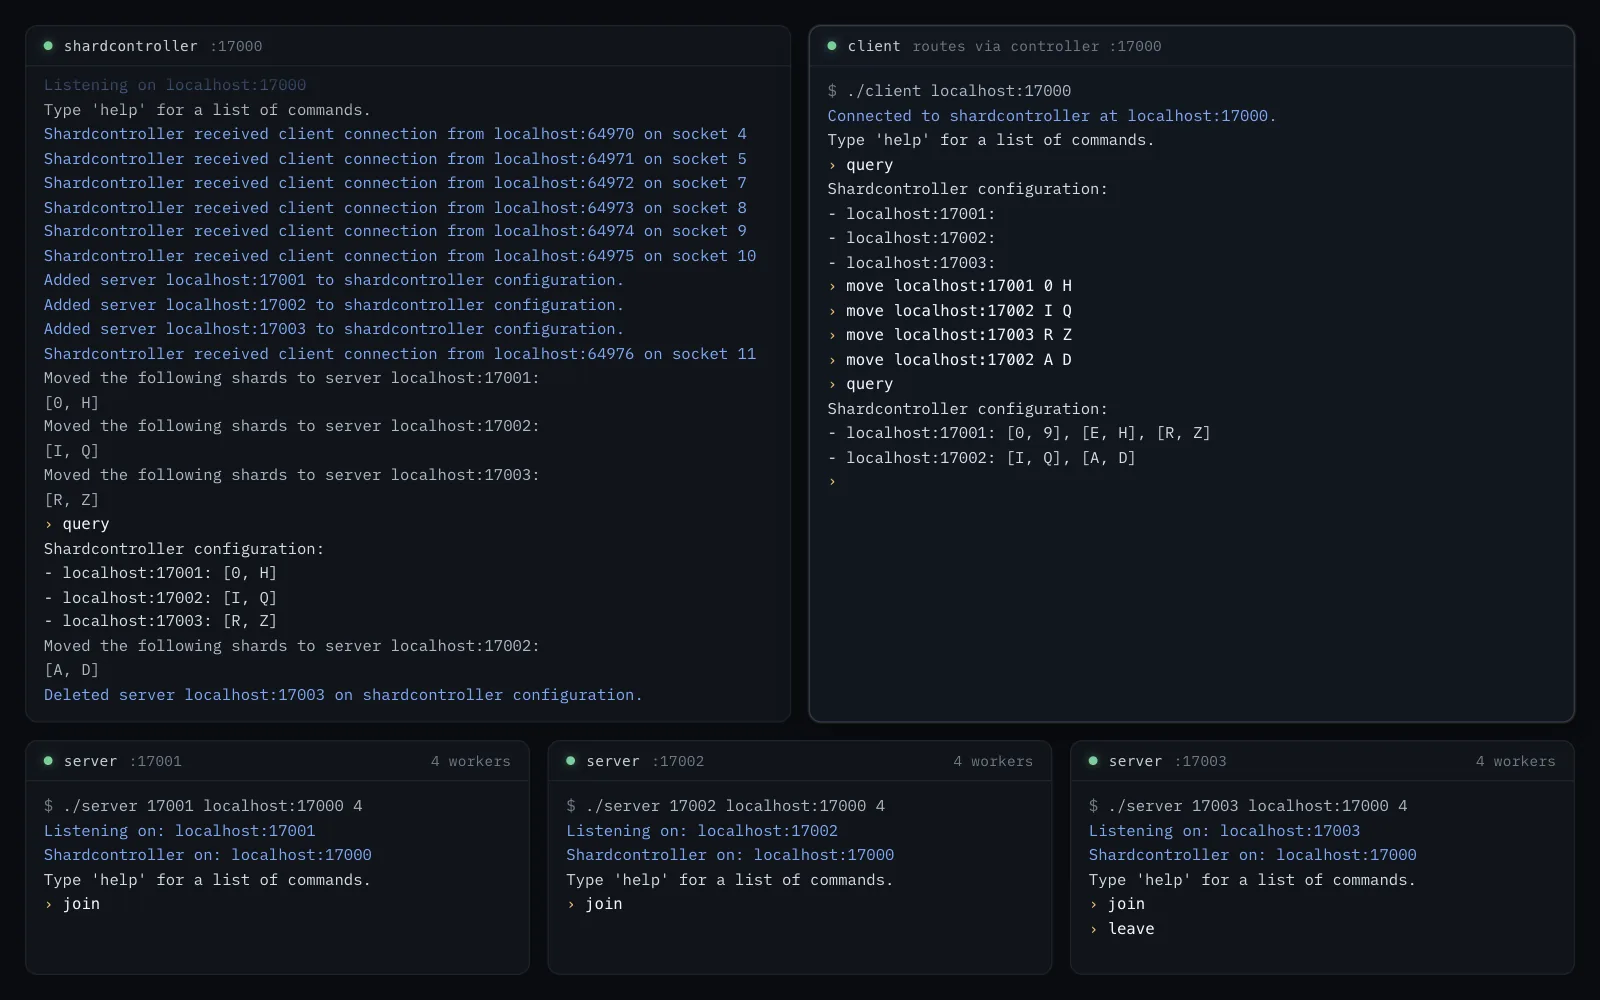Select the server :17002 pane title
This screenshot has width=1600, height=1000.
(x=613, y=761)
